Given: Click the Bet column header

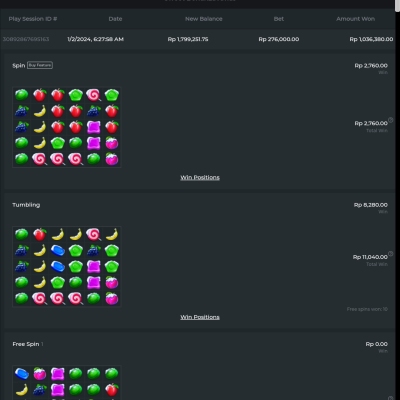Looking at the screenshot, I should click(x=279, y=19).
